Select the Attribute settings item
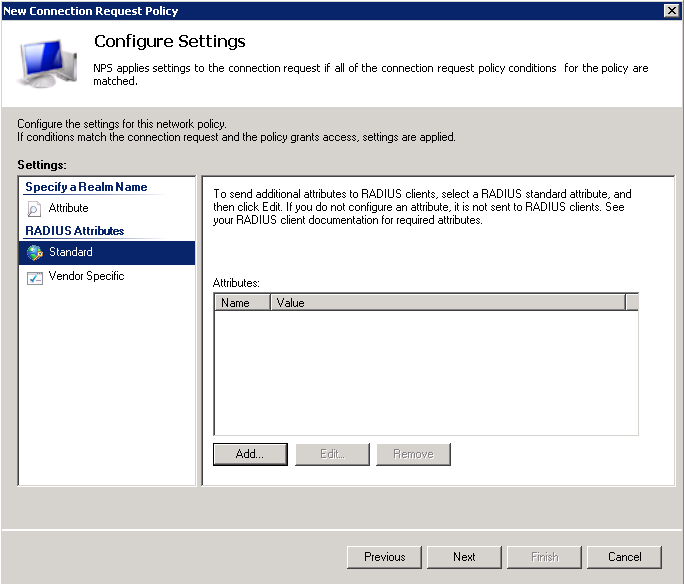This screenshot has width=684, height=584. (x=107, y=208)
